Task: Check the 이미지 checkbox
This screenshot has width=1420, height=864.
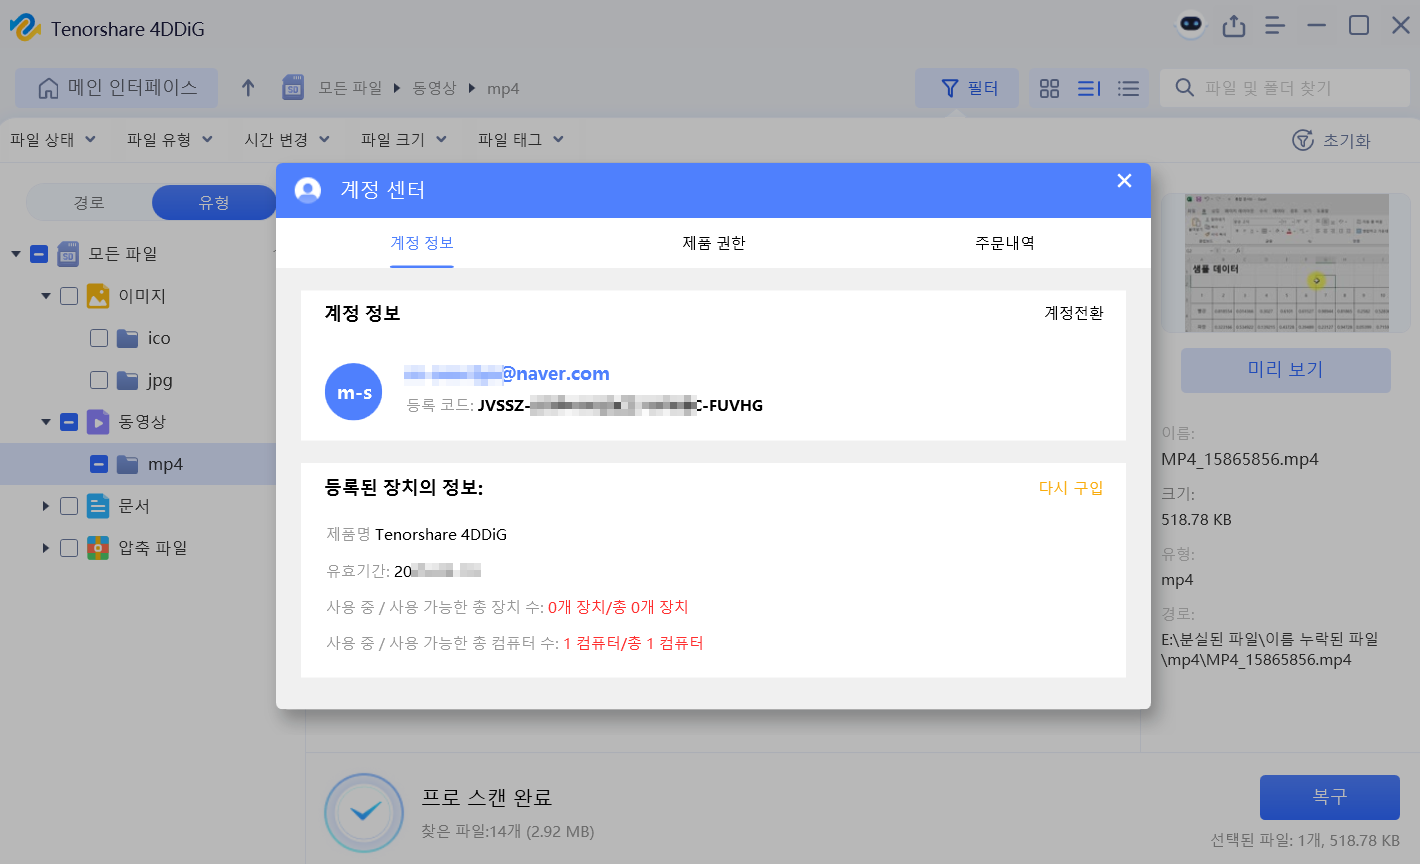Action: click(69, 296)
